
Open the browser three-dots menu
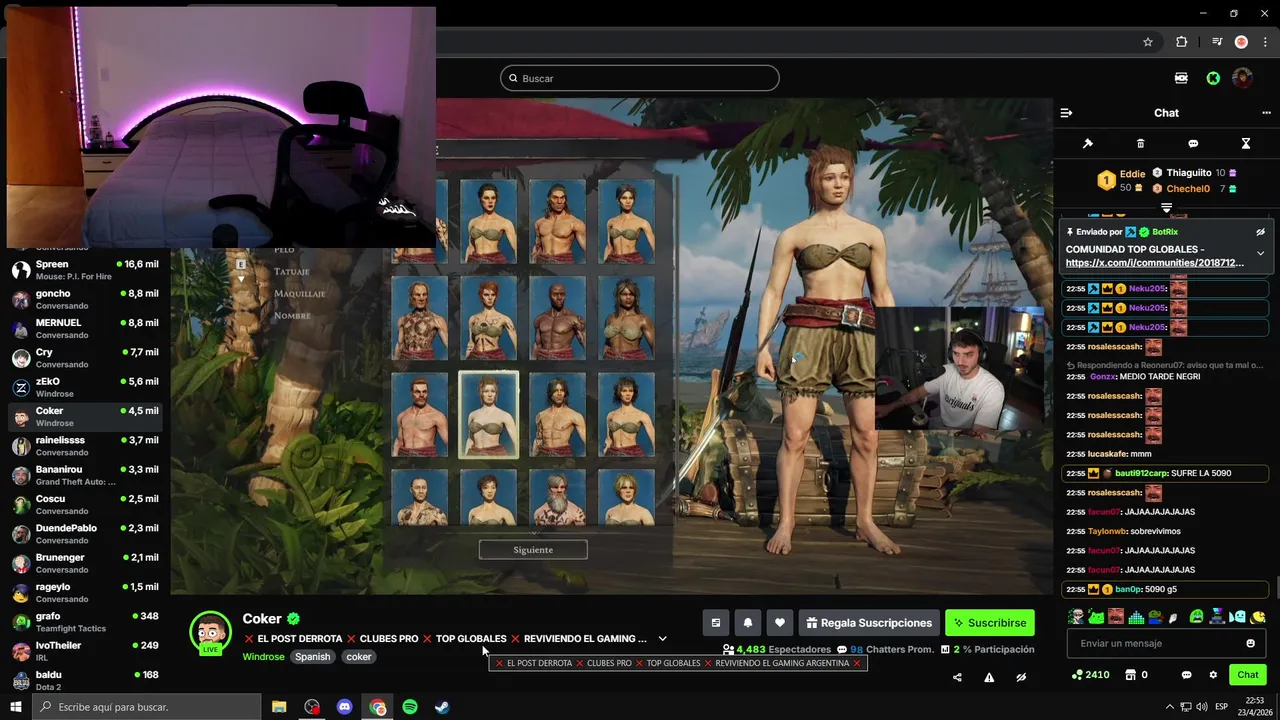[x=1265, y=42]
